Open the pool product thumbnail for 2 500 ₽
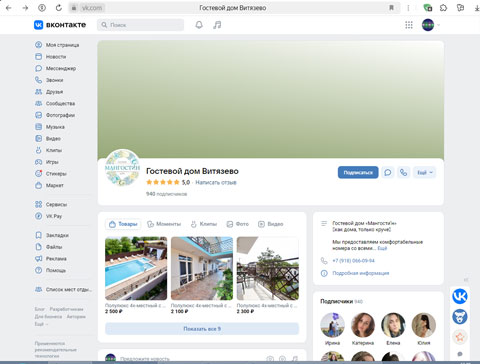The width and height of the screenshot is (480, 364). 136,268
